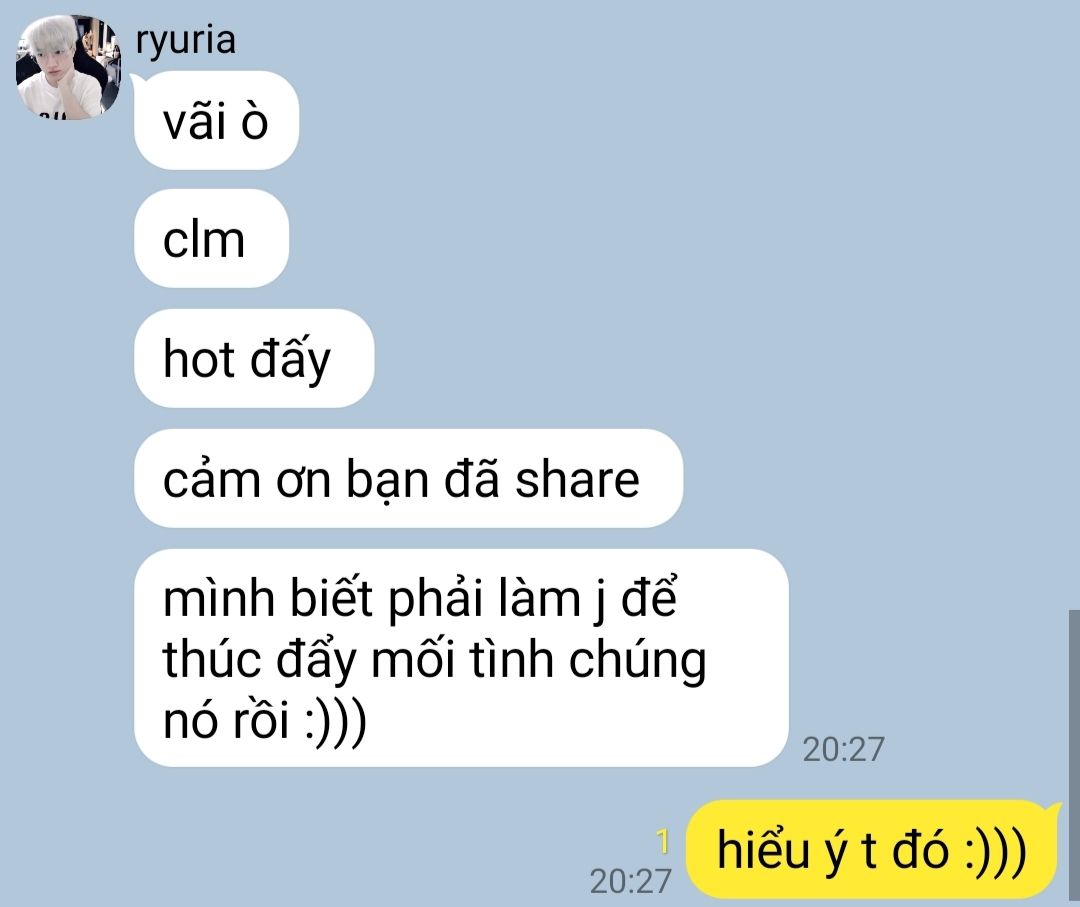Viewport: 1080px width, 907px height.
Task: Tap the 20:27 timestamp beside received message
Action: [844, 749]
